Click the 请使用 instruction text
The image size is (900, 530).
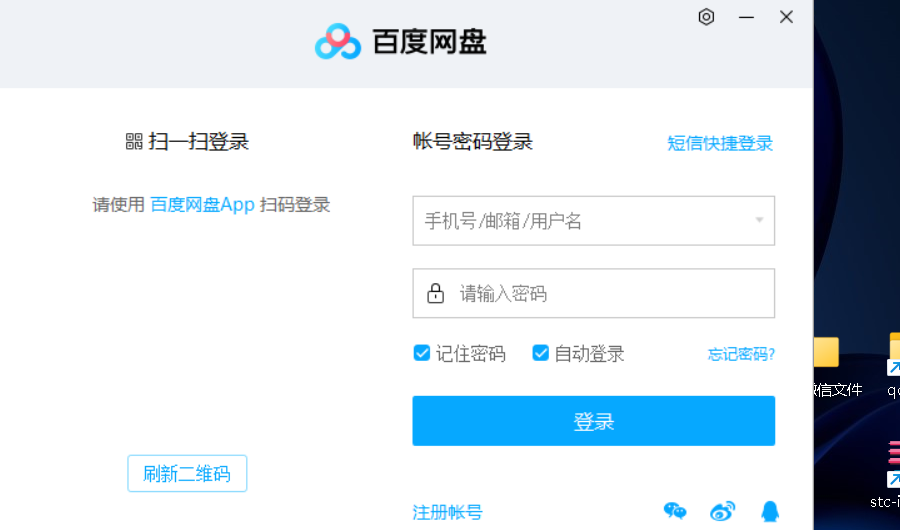click(119, 204)
